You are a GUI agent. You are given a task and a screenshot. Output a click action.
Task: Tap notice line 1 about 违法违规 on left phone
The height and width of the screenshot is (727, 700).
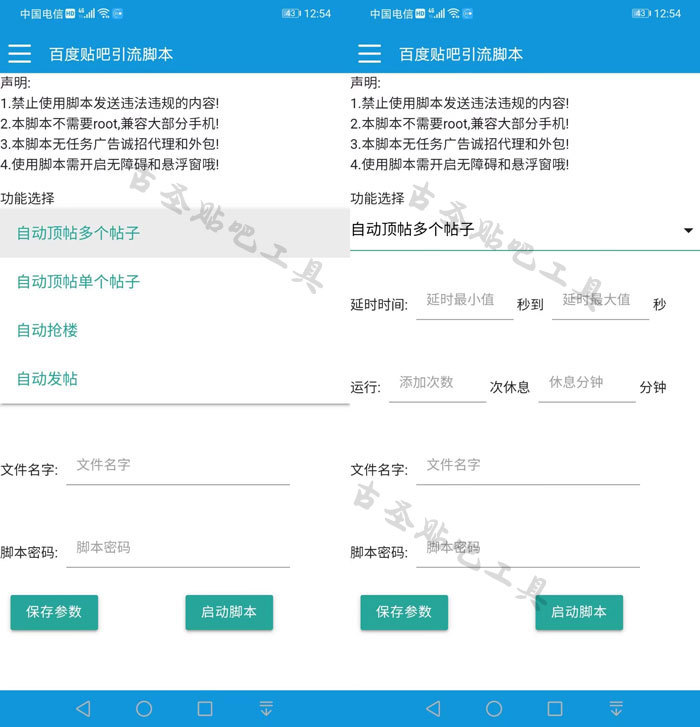tap(109, 103)
